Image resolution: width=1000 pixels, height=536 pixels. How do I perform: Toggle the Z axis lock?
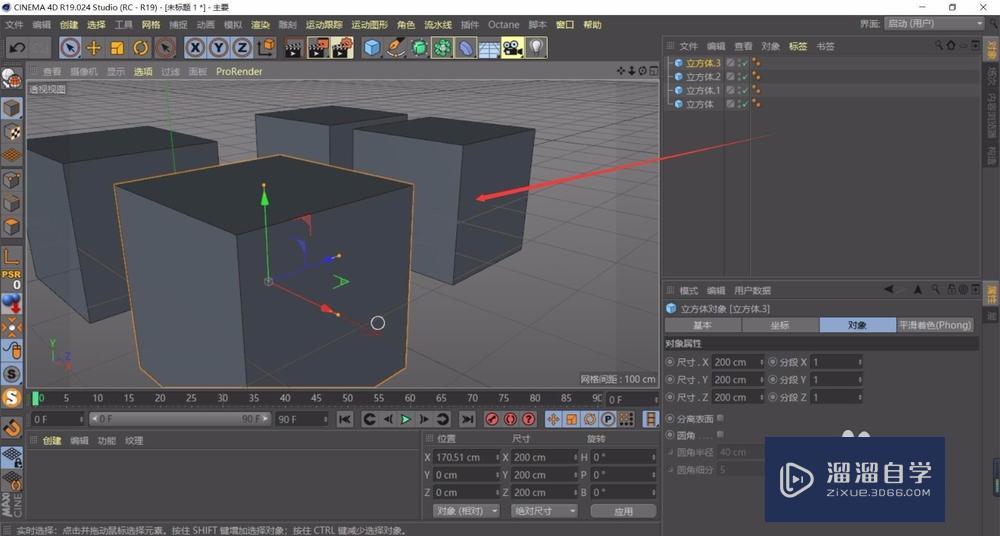242,48
